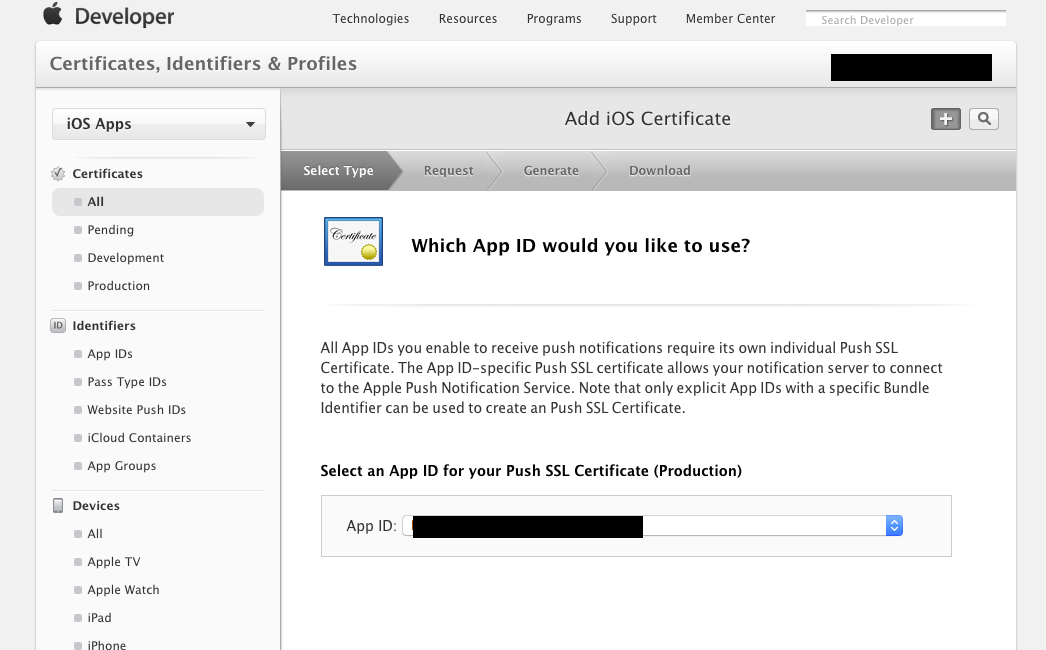The height and width of the screenshot is (650, 1046).
Task: Click the Apple logo icon
Action: pos(52,16)
